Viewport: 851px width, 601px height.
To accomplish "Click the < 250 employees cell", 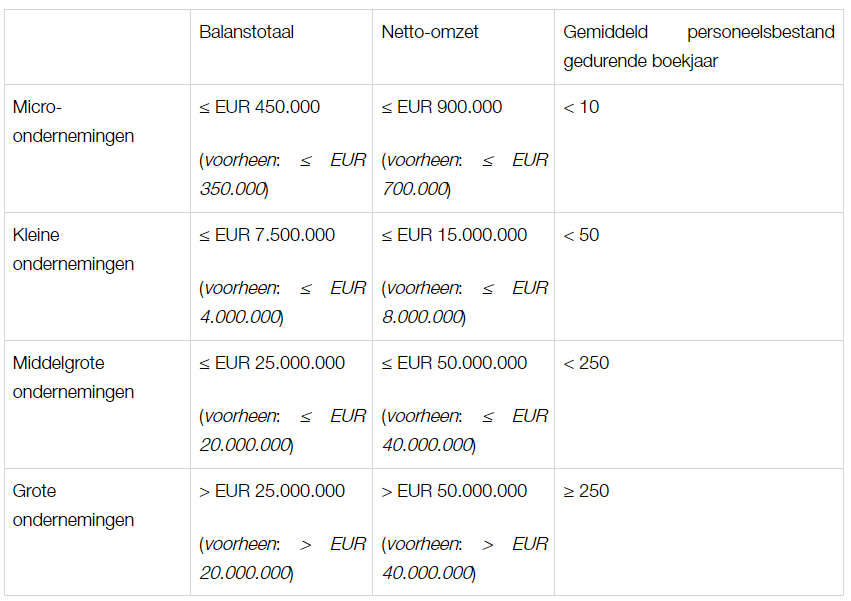I will coord(586,363).
